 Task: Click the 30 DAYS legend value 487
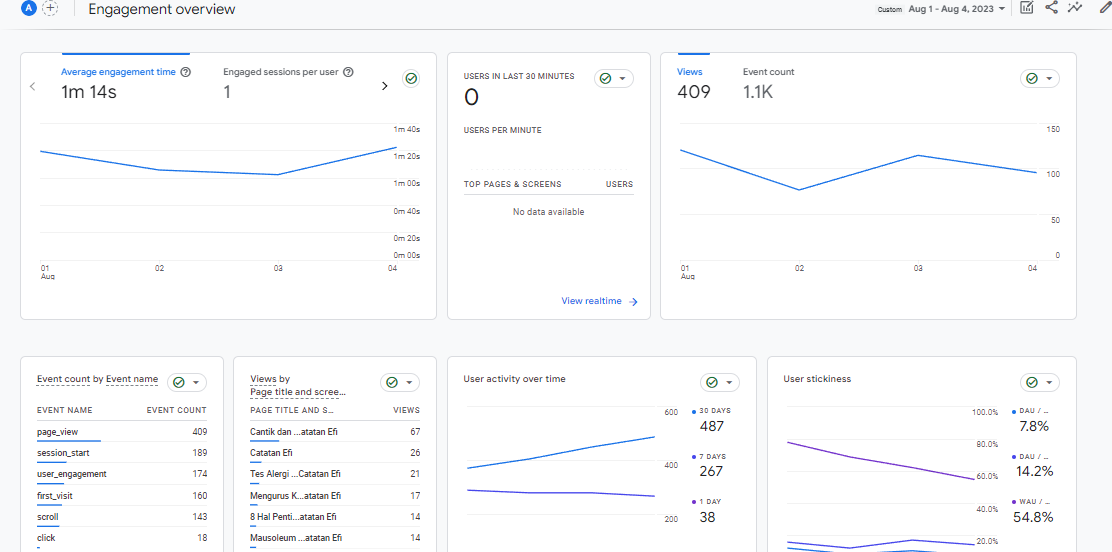point(711,426)
